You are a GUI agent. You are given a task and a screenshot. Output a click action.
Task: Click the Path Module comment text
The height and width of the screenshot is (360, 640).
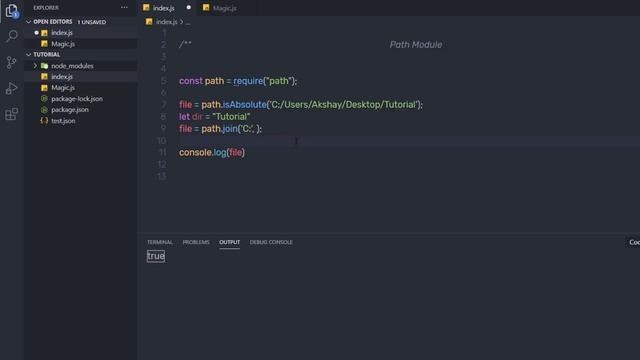pos(416,44)
